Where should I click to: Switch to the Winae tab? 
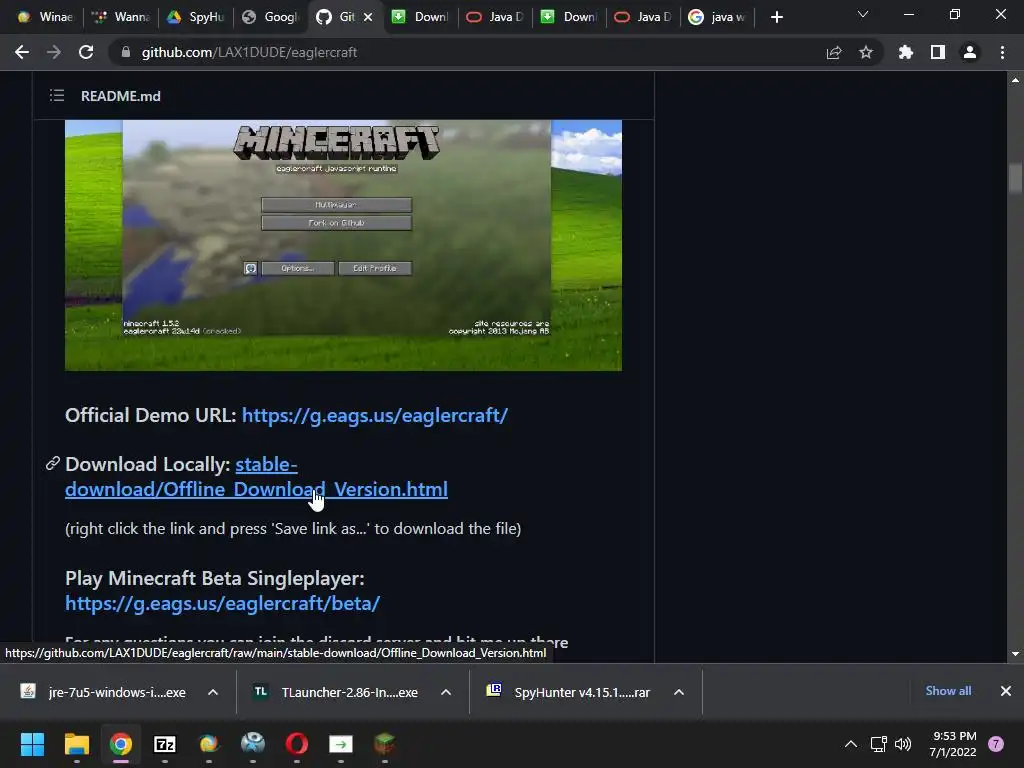[45, 17]
